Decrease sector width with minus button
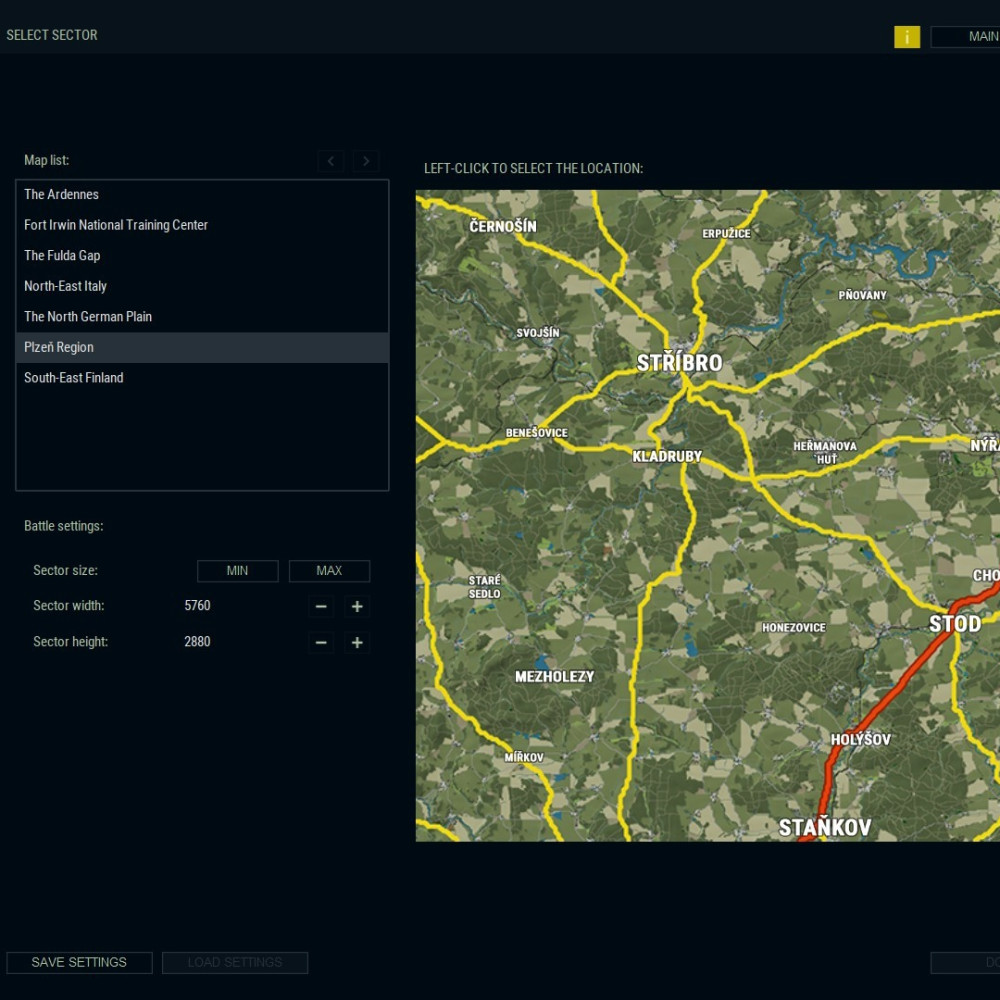 coord(321,607)
